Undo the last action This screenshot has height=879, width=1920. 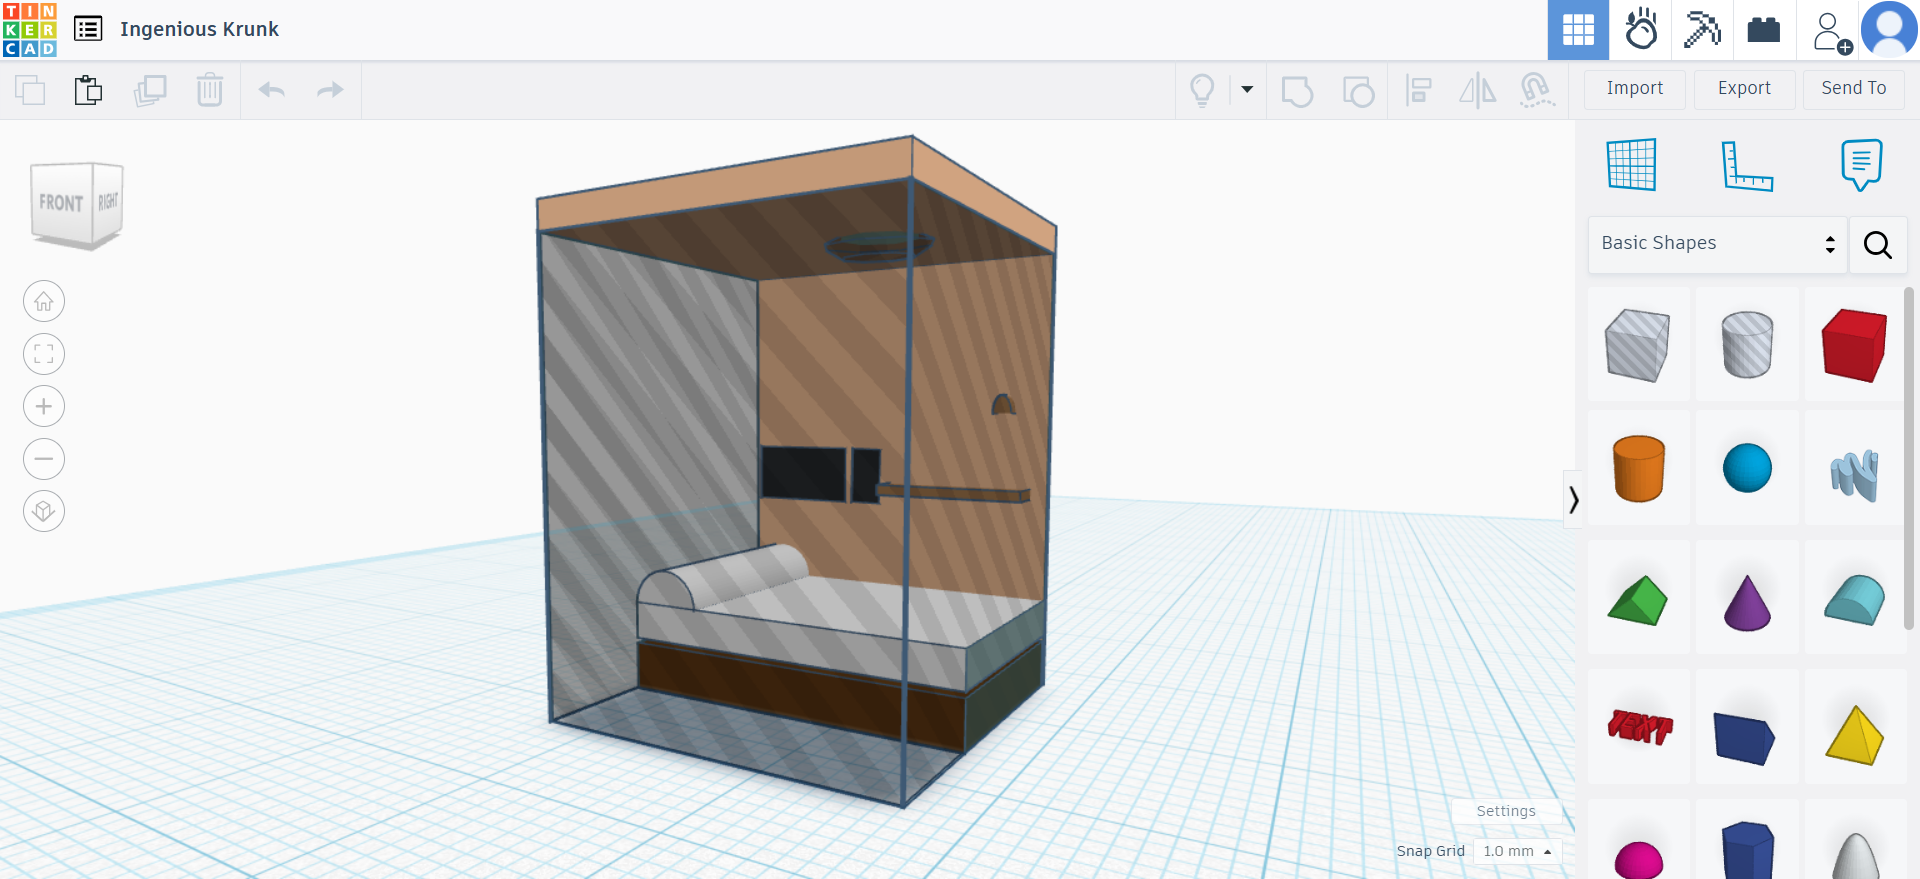[x=272, y=90]
